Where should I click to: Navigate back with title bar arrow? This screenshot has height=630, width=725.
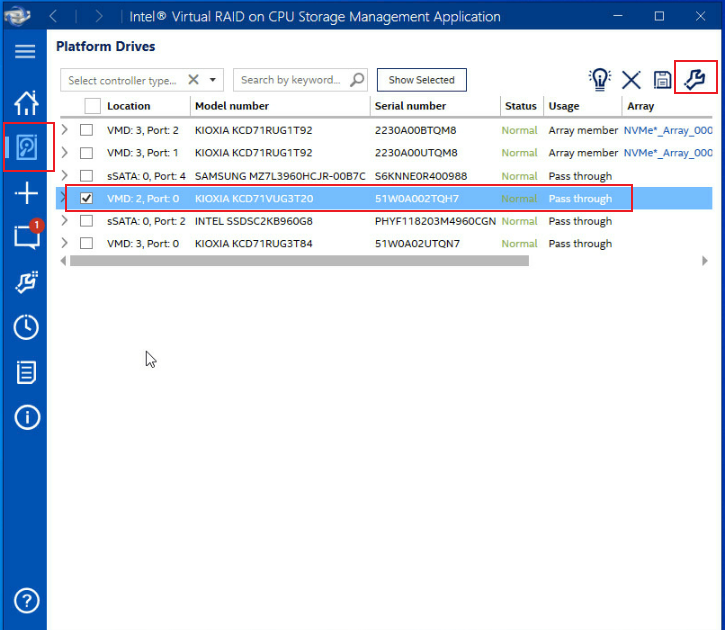[x=53, y=16]
